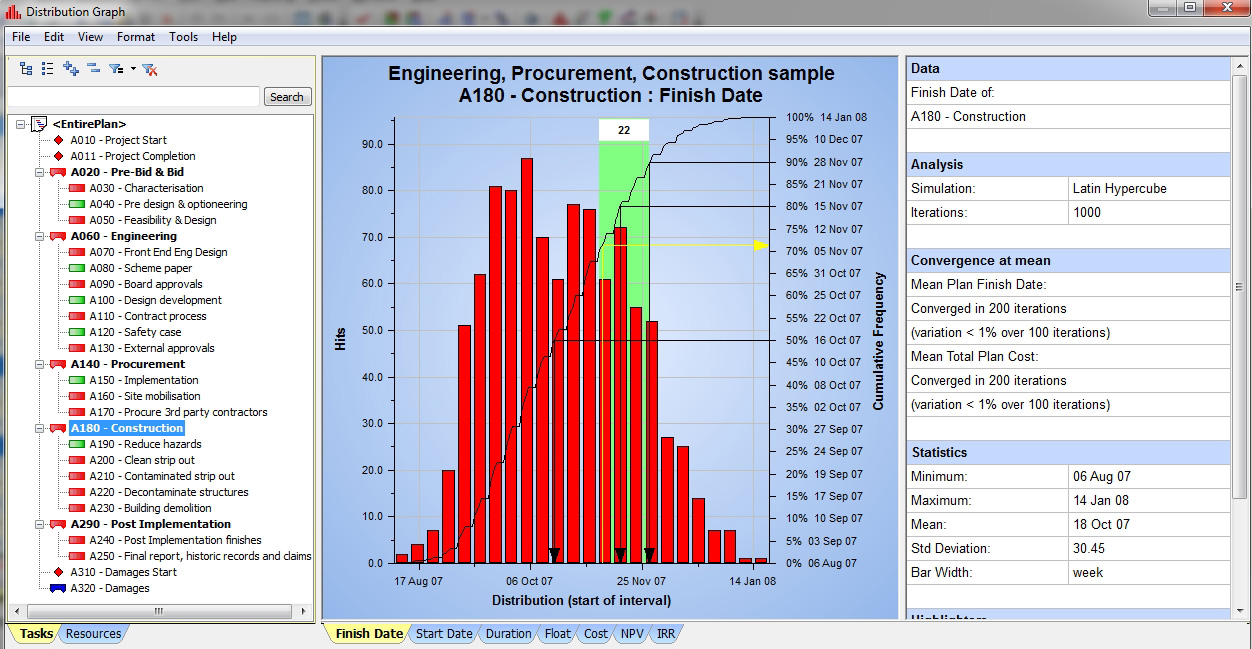
Task: Clear the filter with red-X funnel
Action: [x=150, y=69]
